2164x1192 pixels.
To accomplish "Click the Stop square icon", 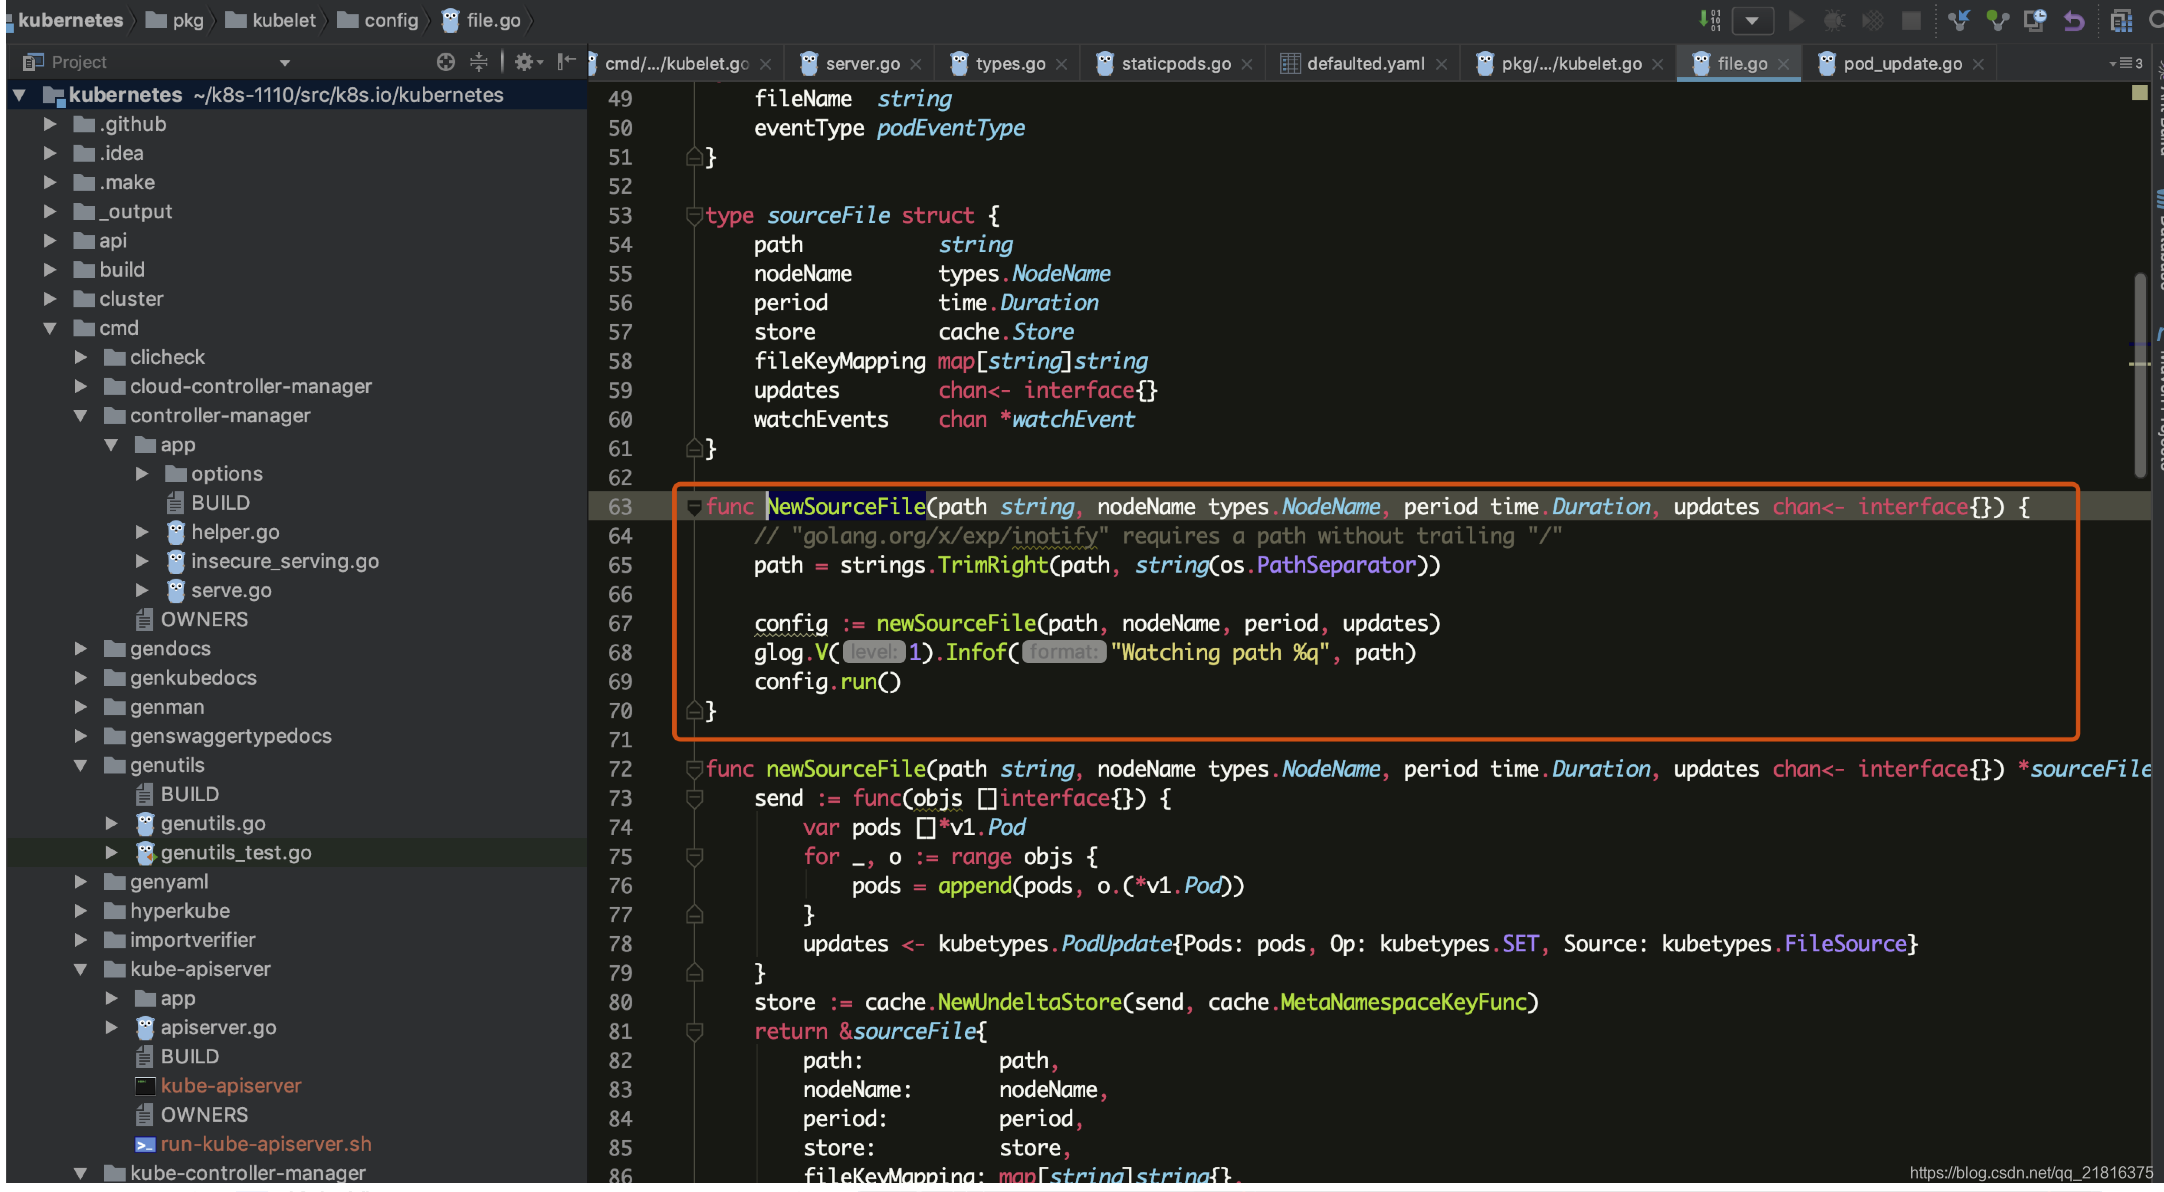I will [x=1911, y=20].
